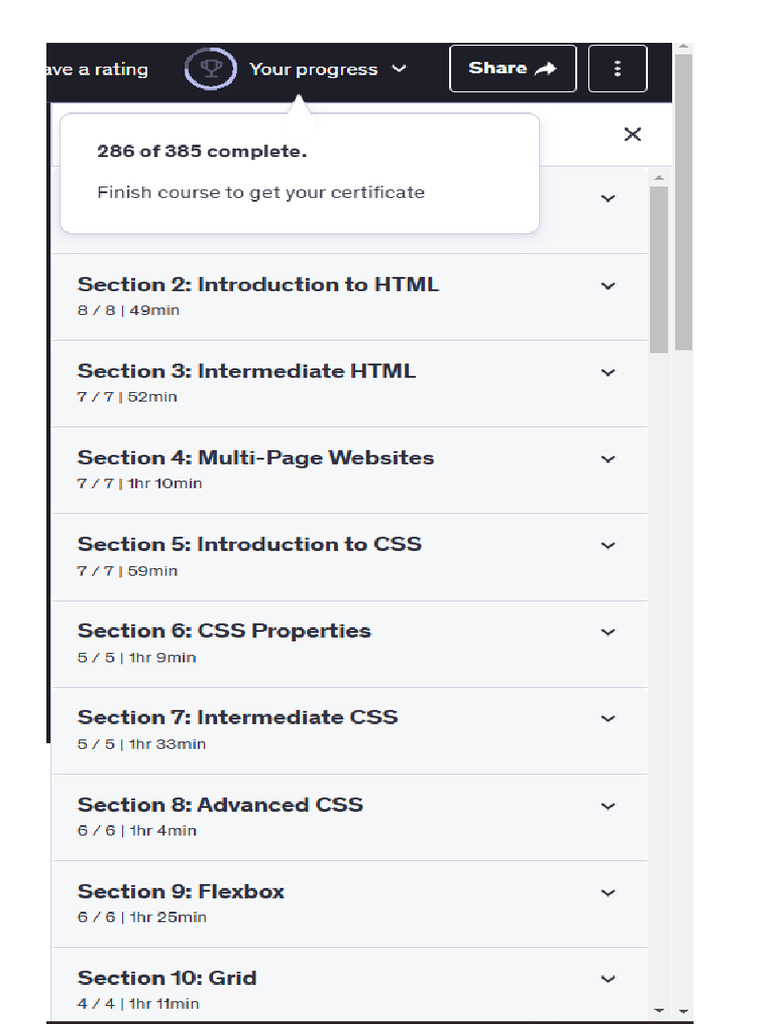Viewport: 768px width, 1024px height.
Task: Expand Section 7: Intermediate CSS chevron
Action: pyautogui.click(x=607, y=719)
